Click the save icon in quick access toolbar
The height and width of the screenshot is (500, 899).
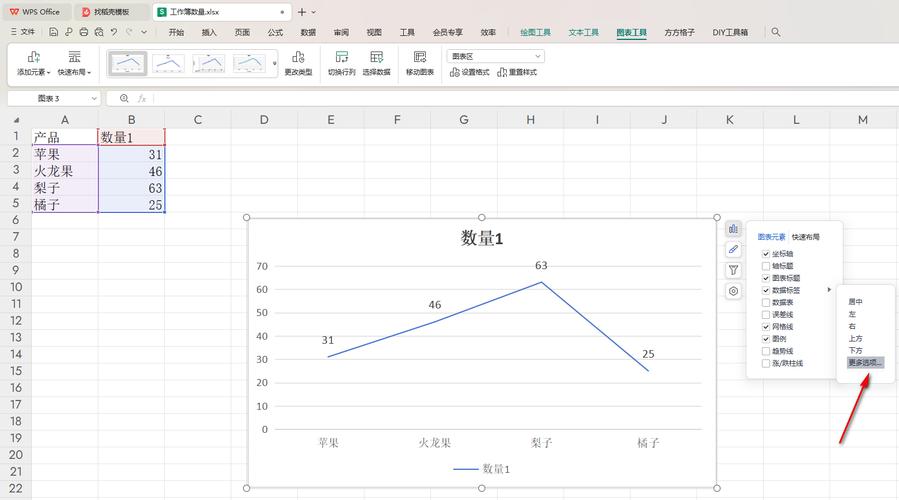pos(53,32)
